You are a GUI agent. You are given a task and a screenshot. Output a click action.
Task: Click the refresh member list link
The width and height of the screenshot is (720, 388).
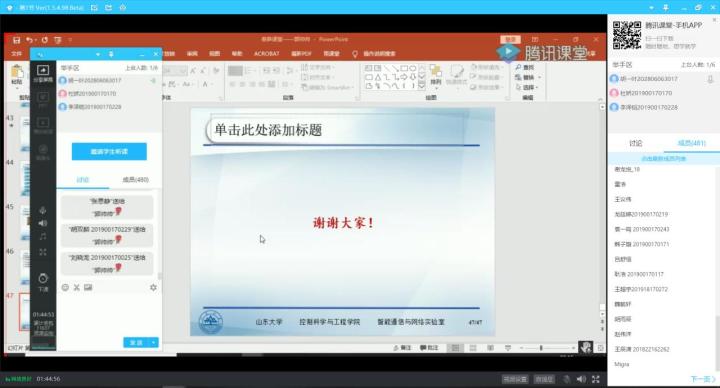664,158
